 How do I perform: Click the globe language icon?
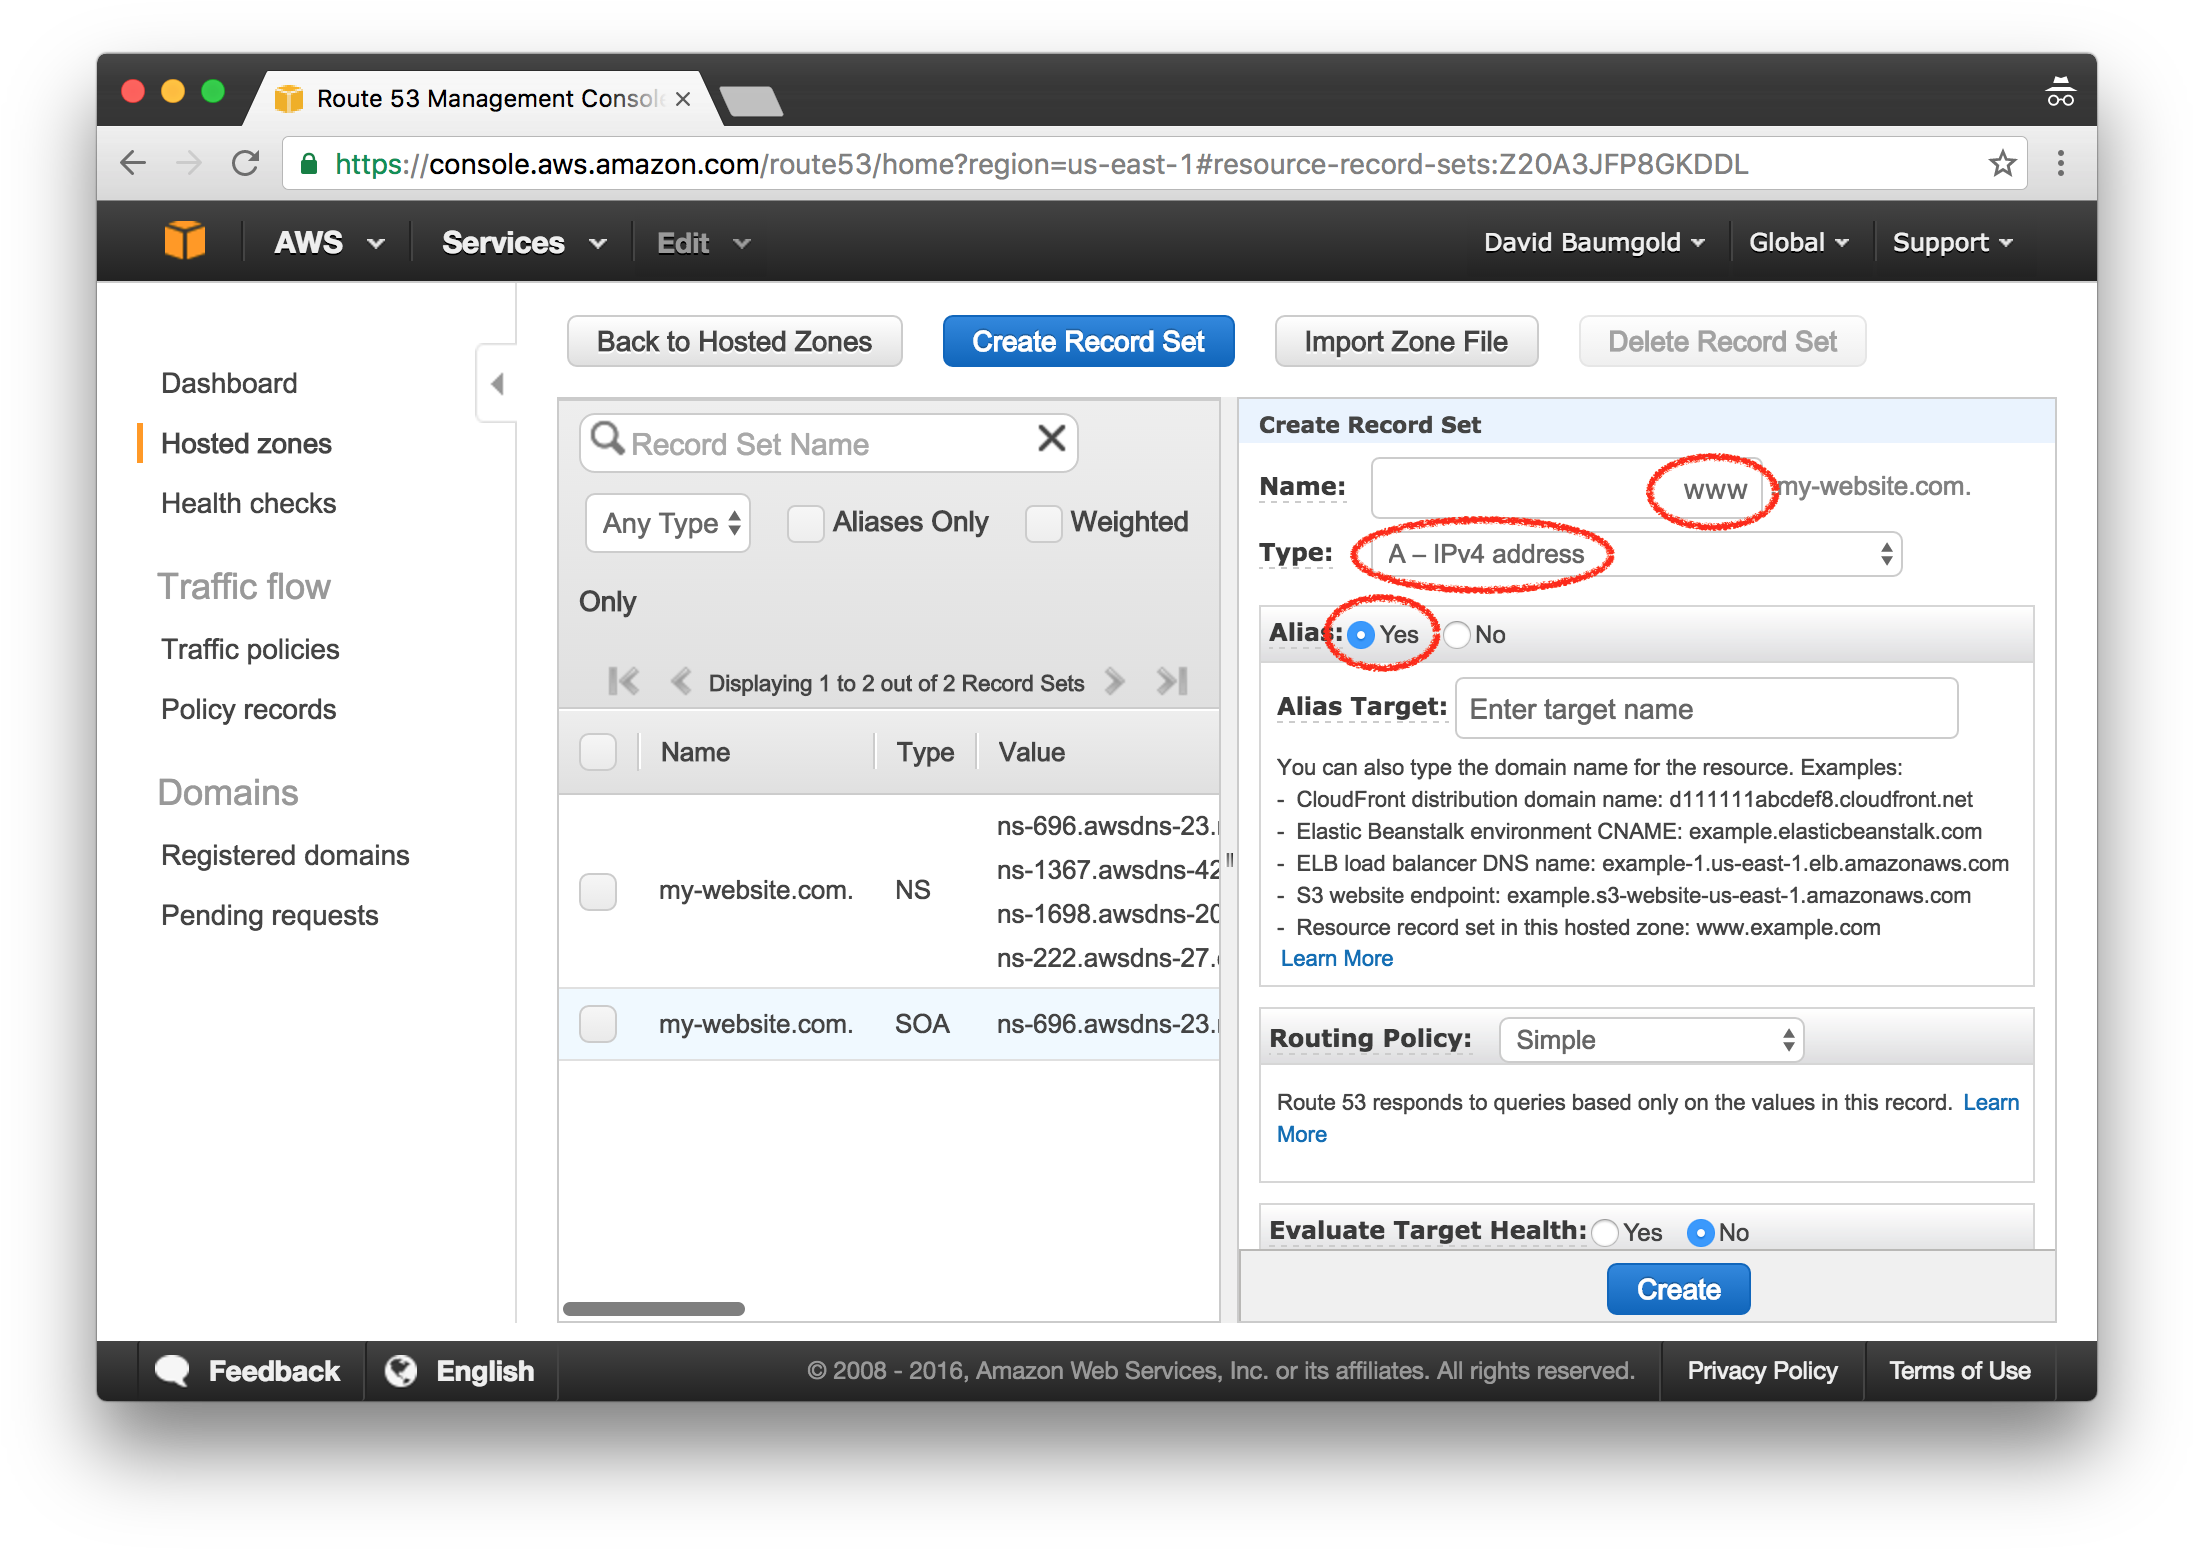[x=401, y=1370]
